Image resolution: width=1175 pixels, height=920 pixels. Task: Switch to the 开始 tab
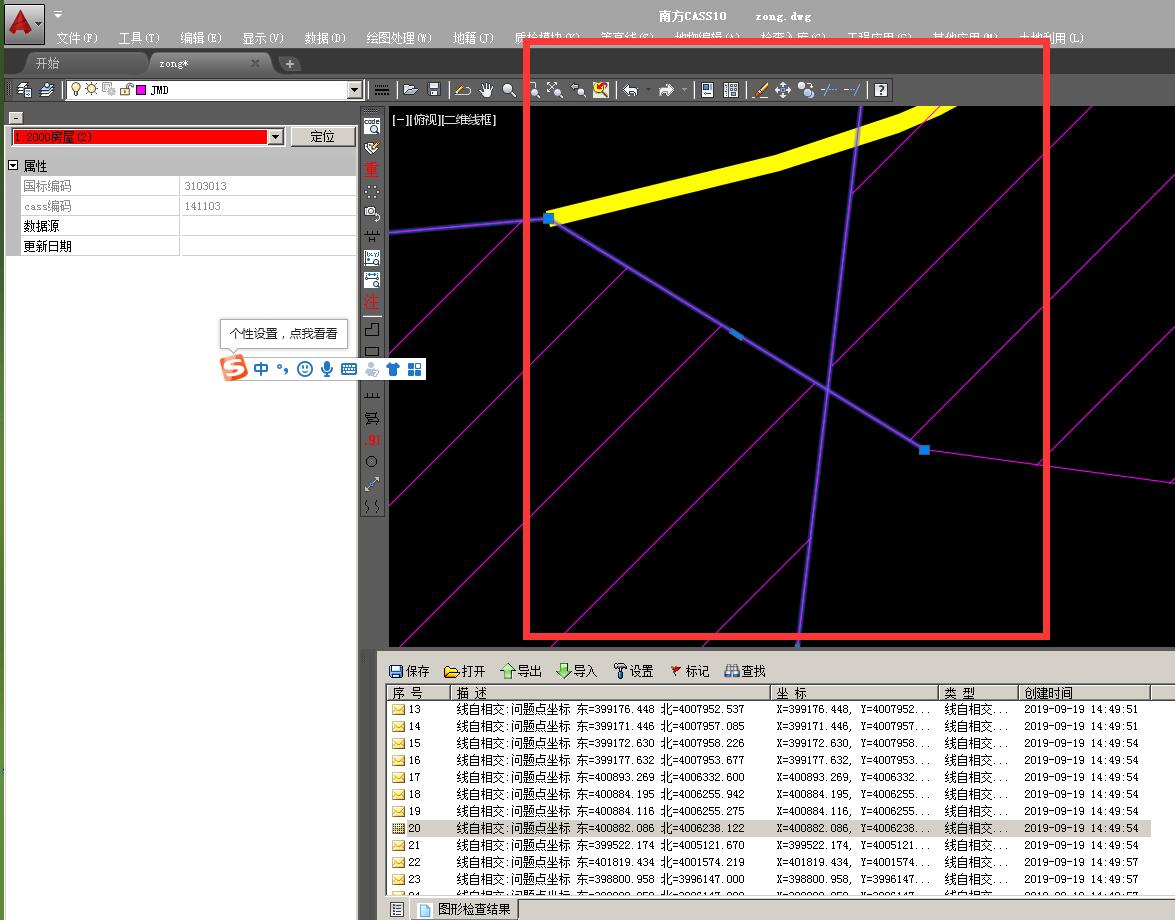tap(48, 63)
